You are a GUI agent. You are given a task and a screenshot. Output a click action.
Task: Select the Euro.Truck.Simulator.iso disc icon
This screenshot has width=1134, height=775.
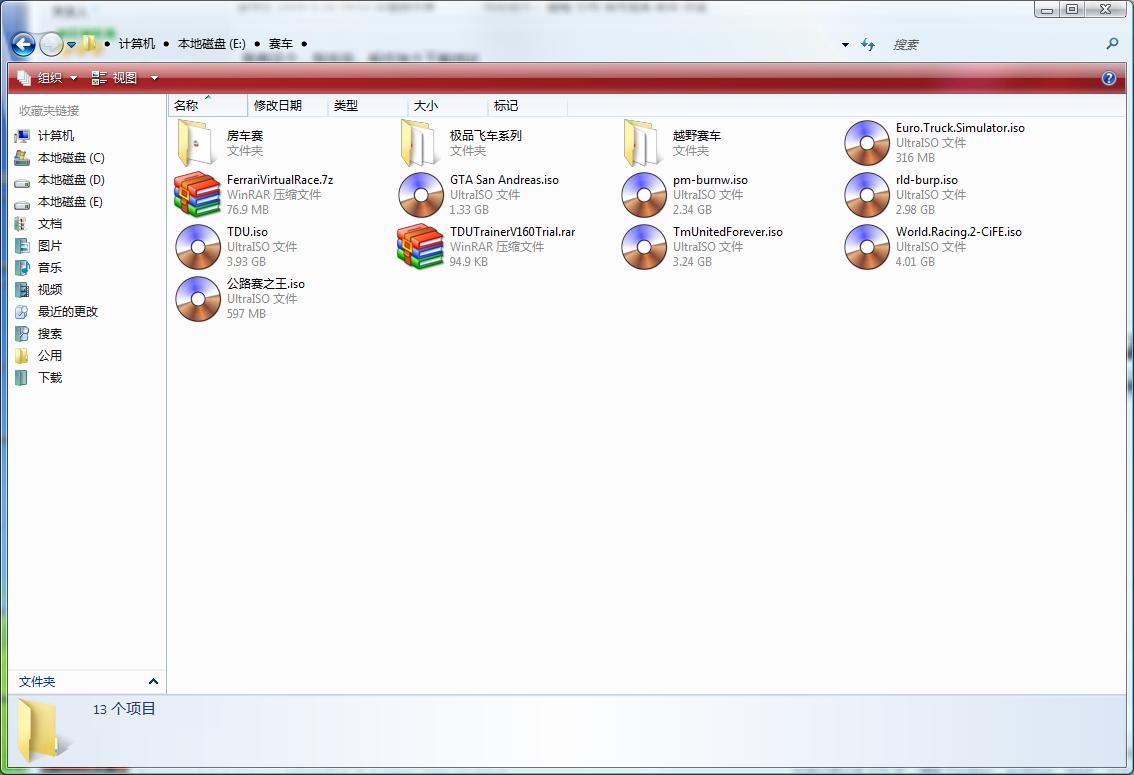(x=867, y=143)
